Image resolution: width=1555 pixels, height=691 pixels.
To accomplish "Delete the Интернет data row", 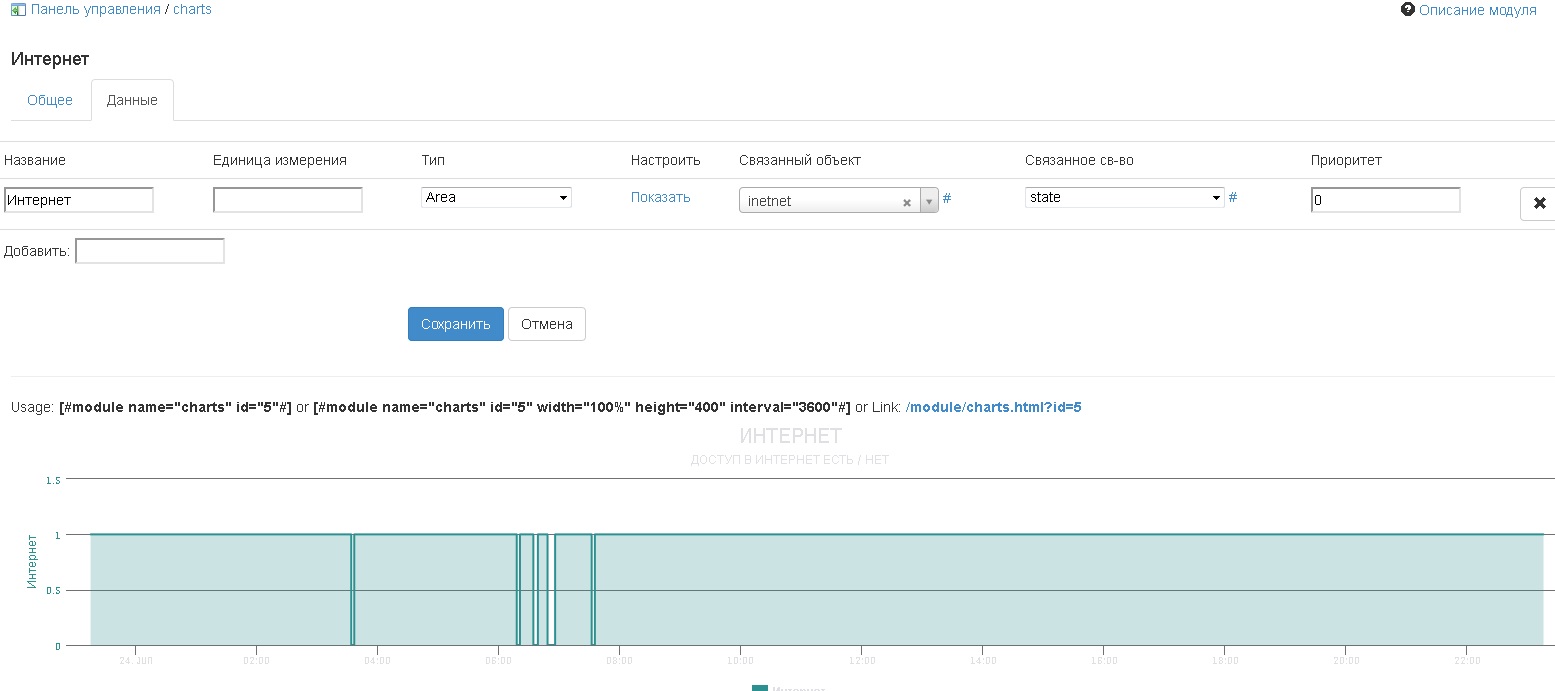I will (x=1538, y=203).
